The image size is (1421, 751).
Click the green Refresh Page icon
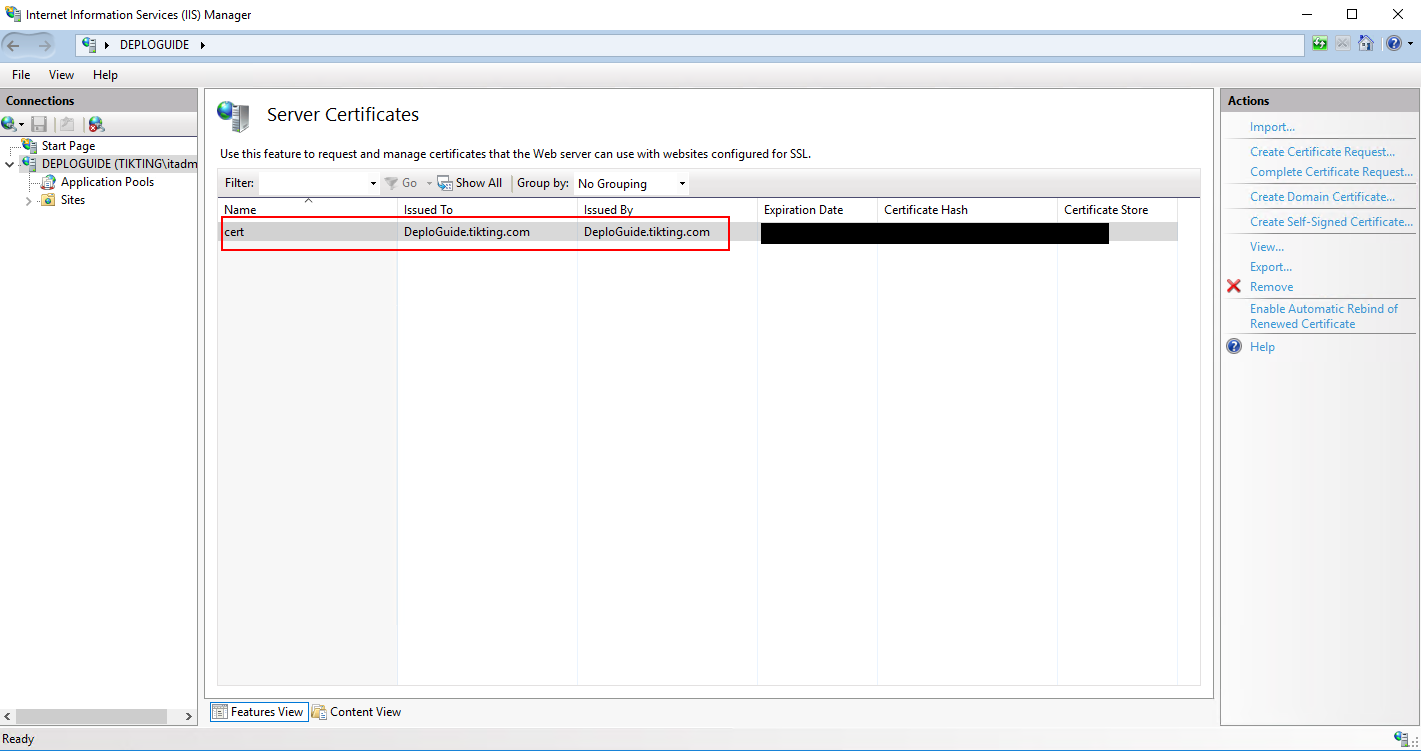click(1320, 44)
